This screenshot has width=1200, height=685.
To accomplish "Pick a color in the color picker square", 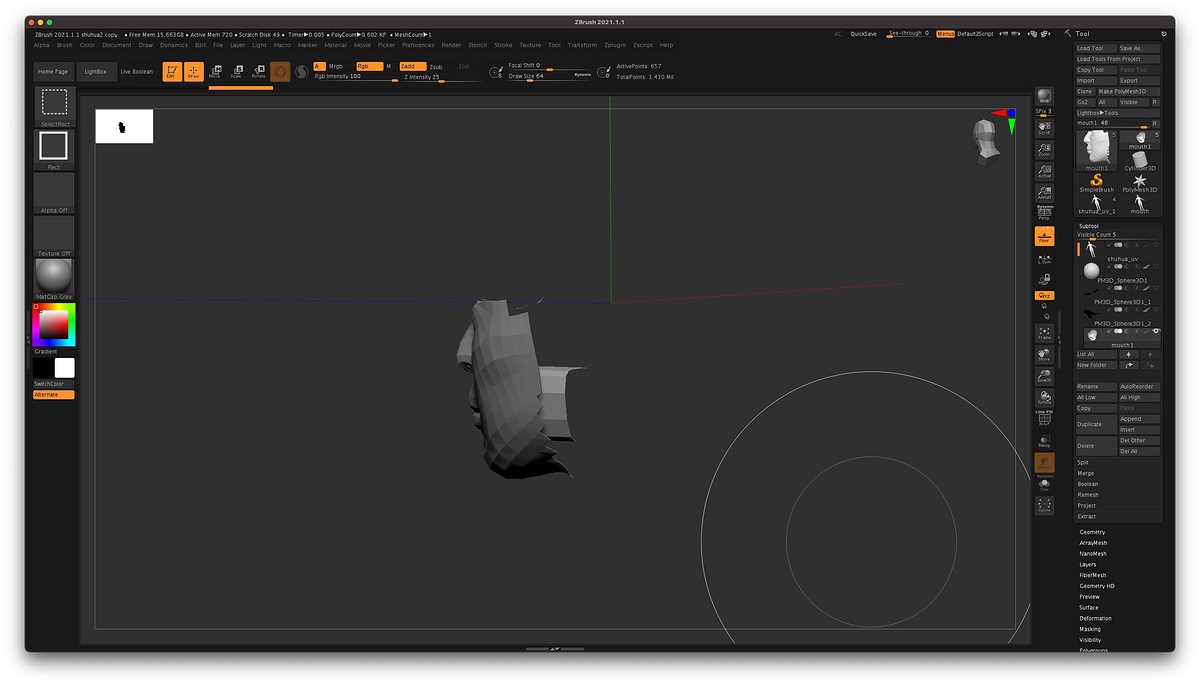I will coord(54,326).
